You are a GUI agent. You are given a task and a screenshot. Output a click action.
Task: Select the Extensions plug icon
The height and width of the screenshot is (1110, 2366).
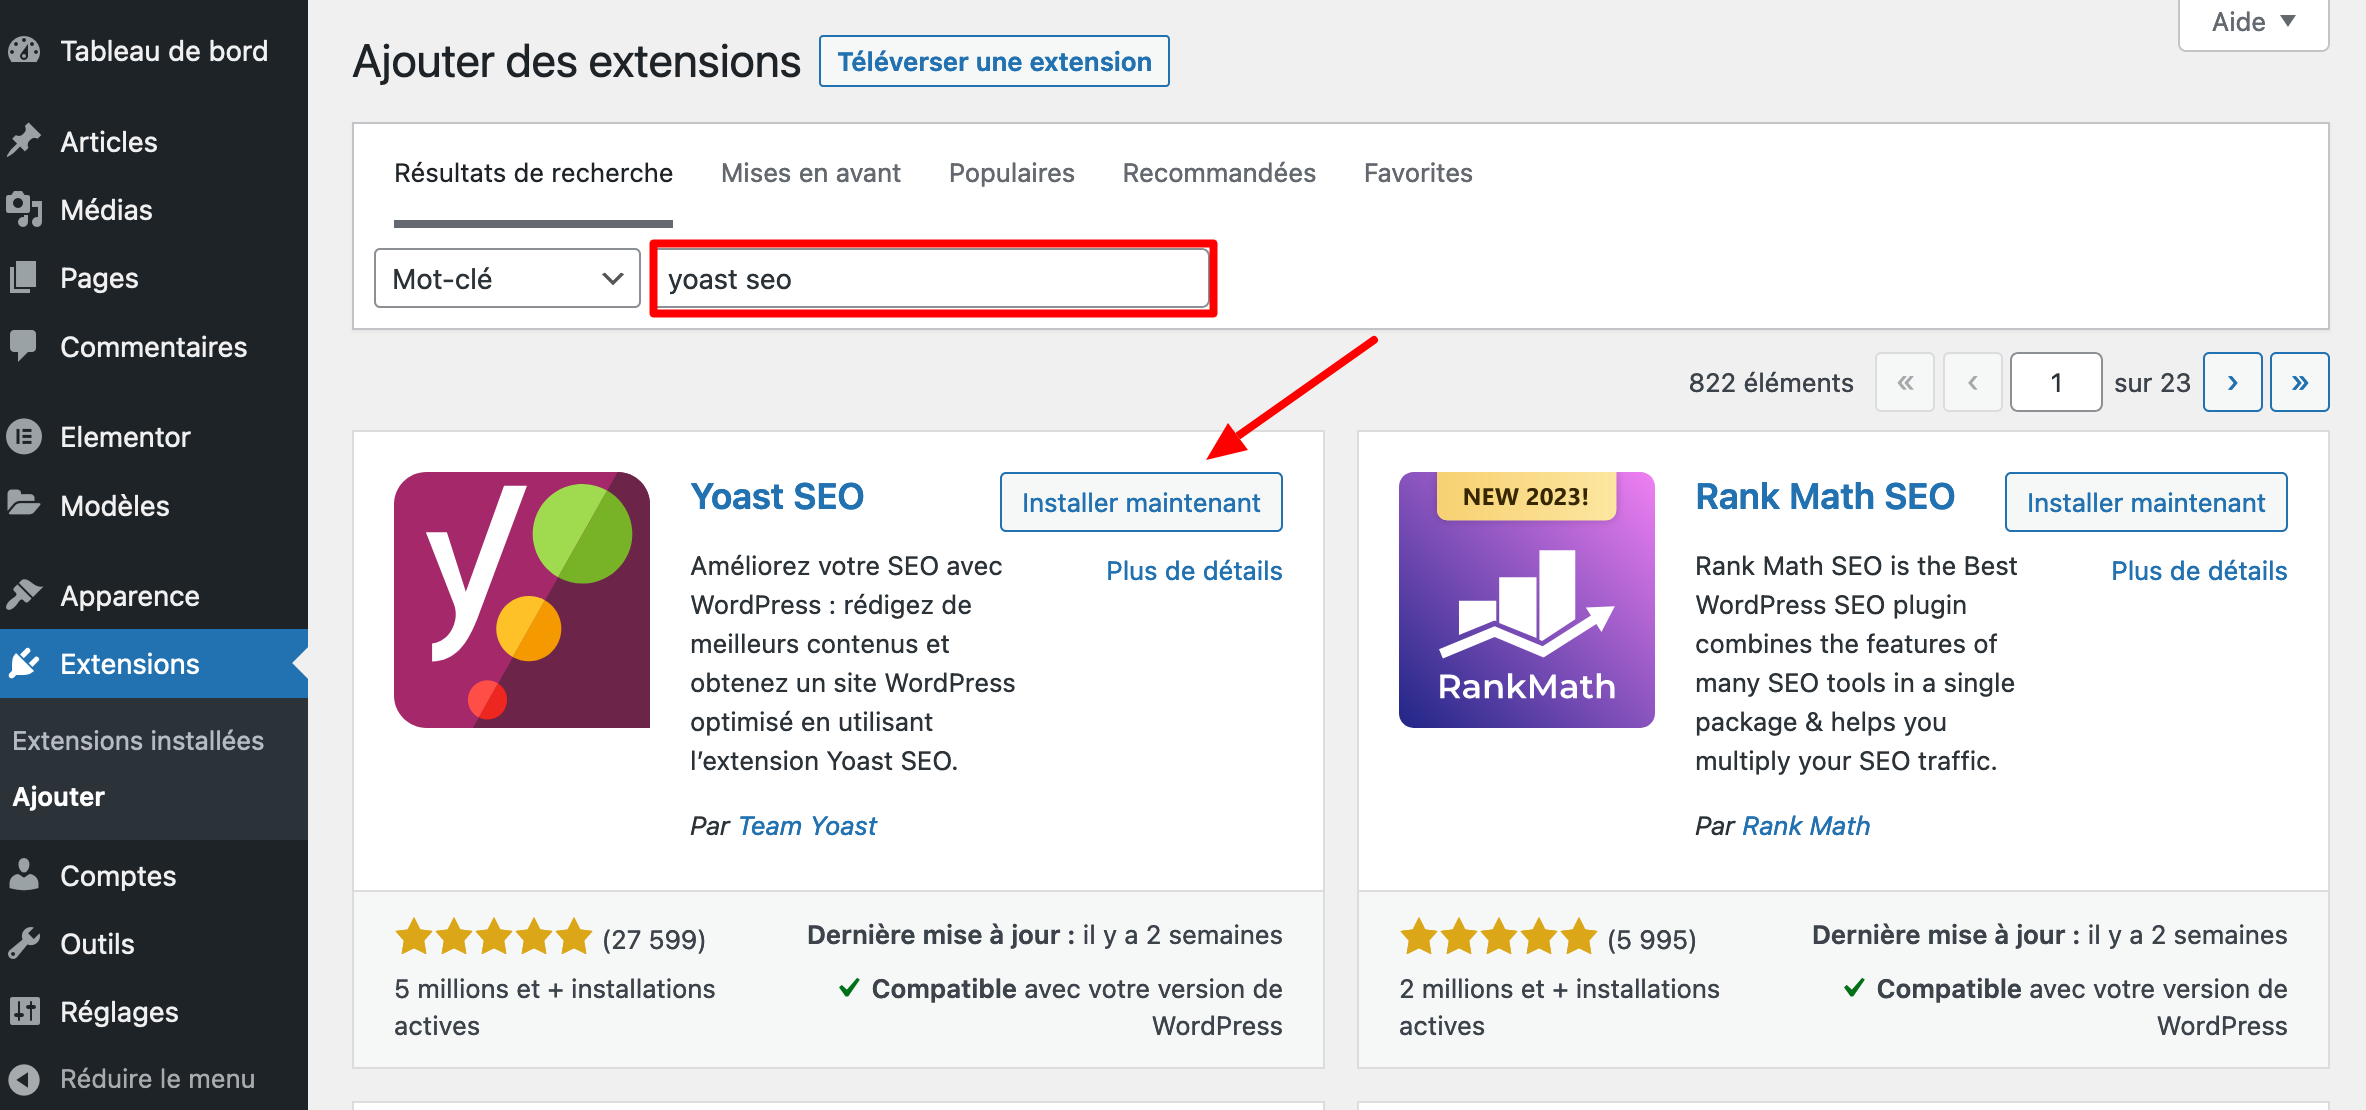click(x=26, y=663)
